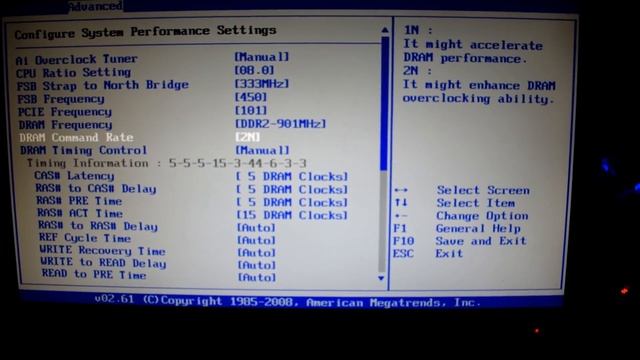The width and height of the screenshot is (640, 360).
Task: Click the F1 General Help hint
Action: (457, 229)
